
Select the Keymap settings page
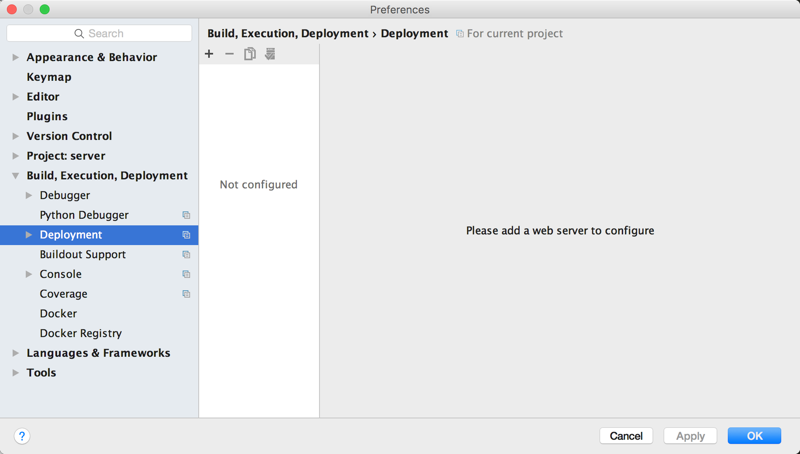point(49,77)
